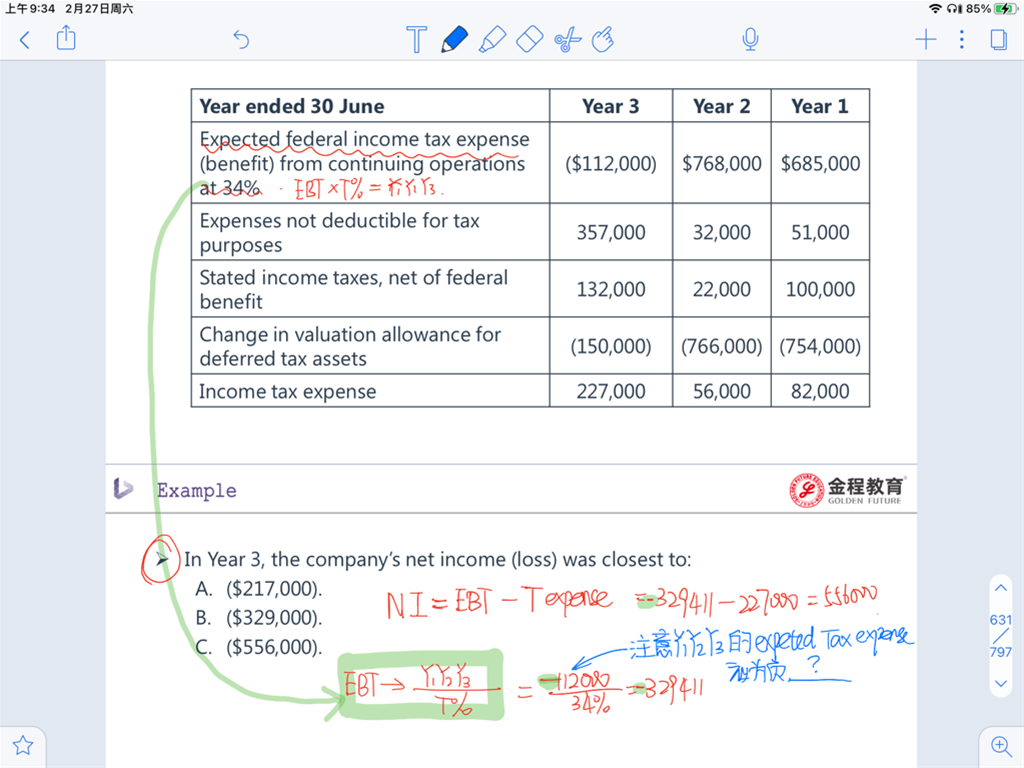Tap the ($112,000) table cell
Image resolution: width=1024 pixels, height=768 pixels.
(x=611, y=163)
